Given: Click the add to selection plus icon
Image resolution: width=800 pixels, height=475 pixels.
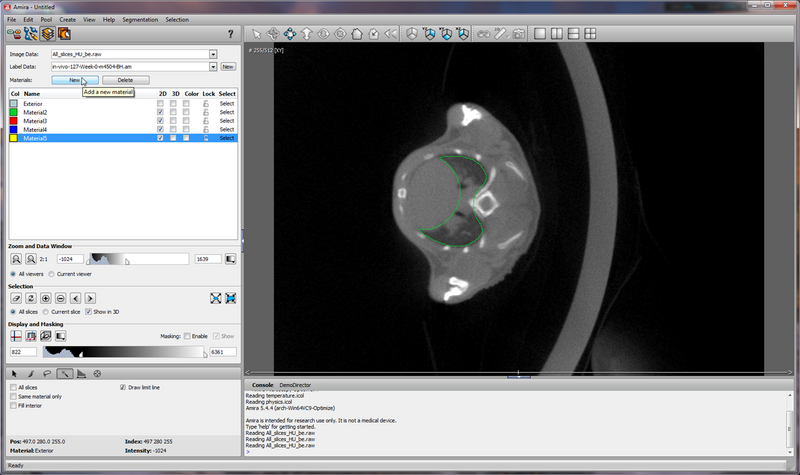Looking at the screenshot, I should 46,298.
